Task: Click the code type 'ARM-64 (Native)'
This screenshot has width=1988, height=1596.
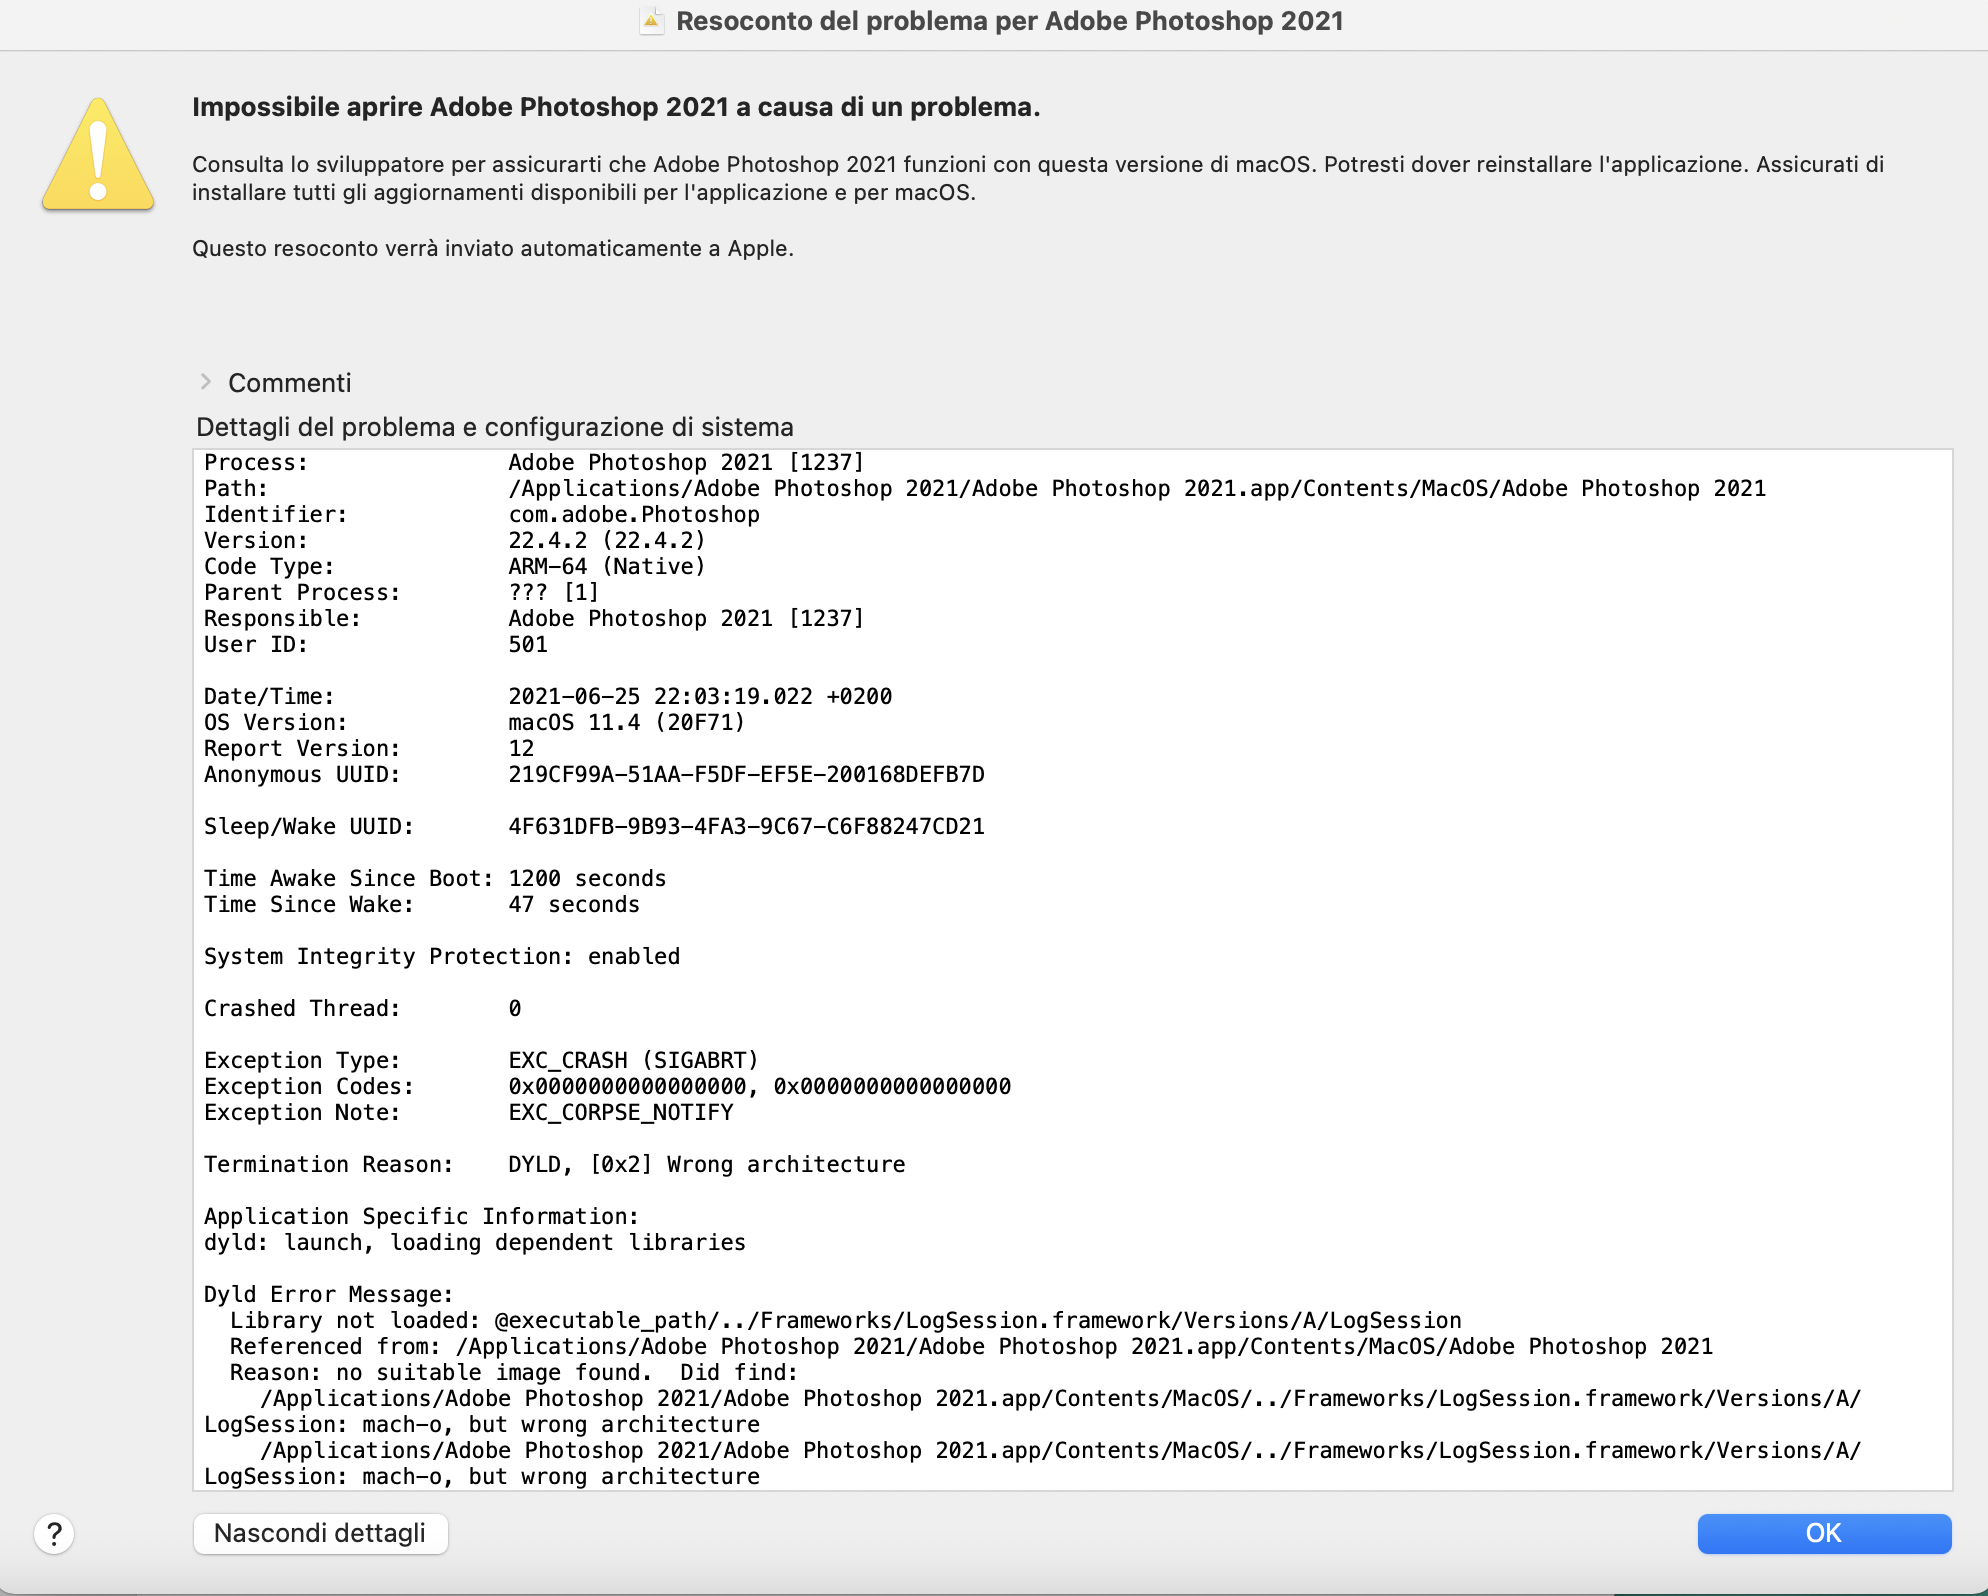Action: tap(607, 566)
